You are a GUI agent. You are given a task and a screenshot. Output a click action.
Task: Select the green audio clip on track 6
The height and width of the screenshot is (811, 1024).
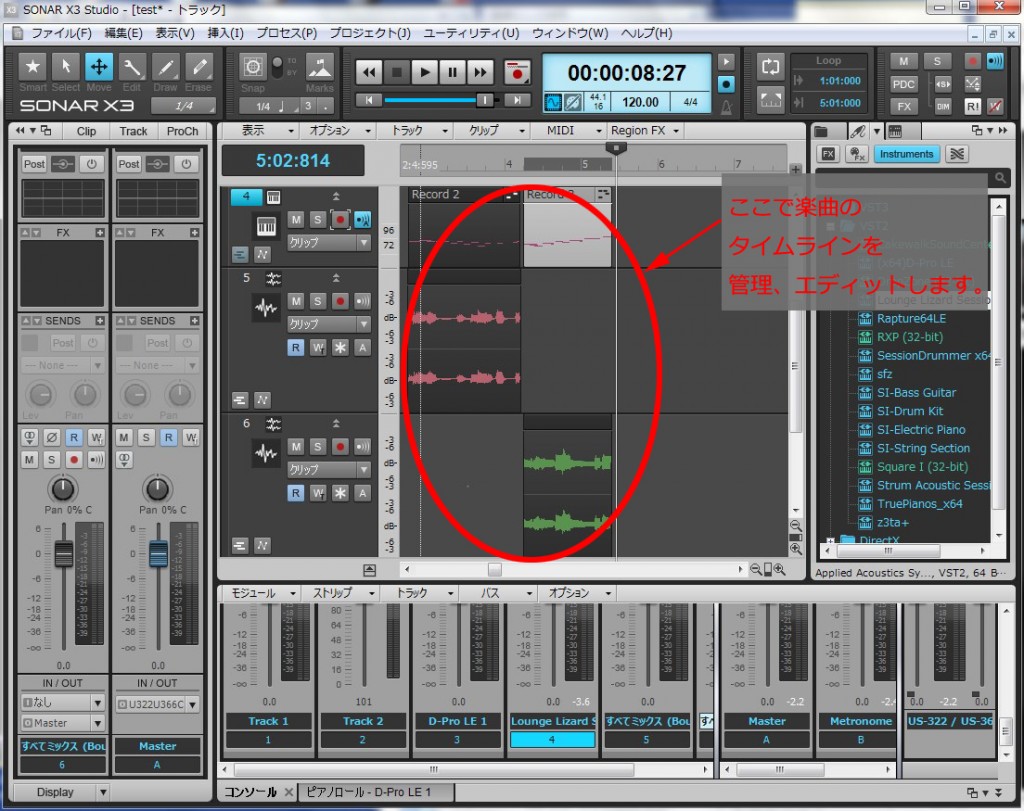(x=567, y=486)
